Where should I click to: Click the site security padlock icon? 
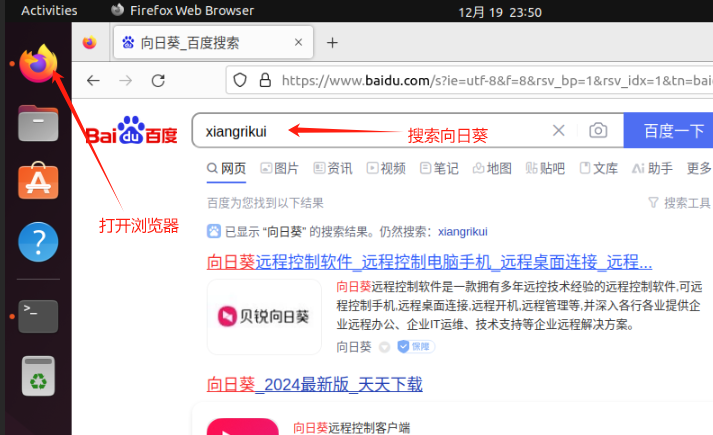click(265, 80)
